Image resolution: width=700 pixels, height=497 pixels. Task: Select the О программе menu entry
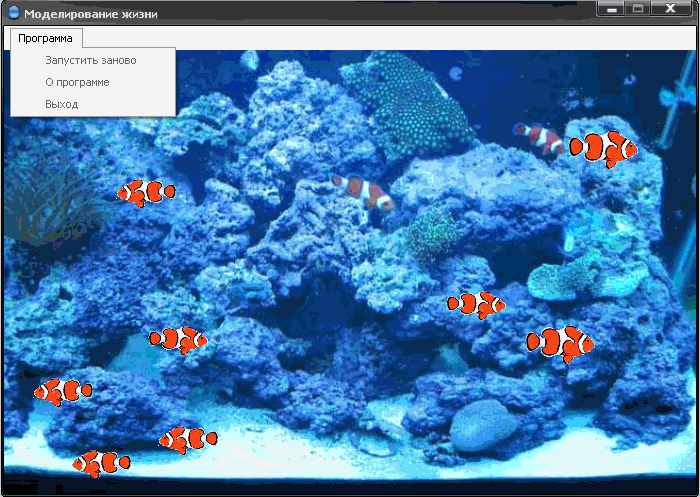[x=93, y=82]
